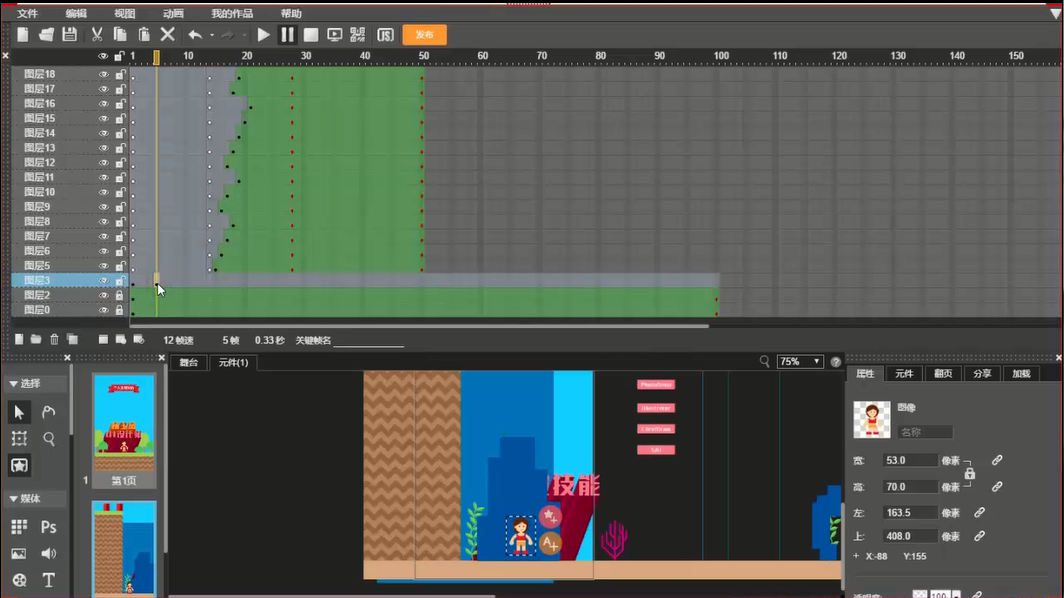
Task: Stop the animation playback
Action: 311,35
